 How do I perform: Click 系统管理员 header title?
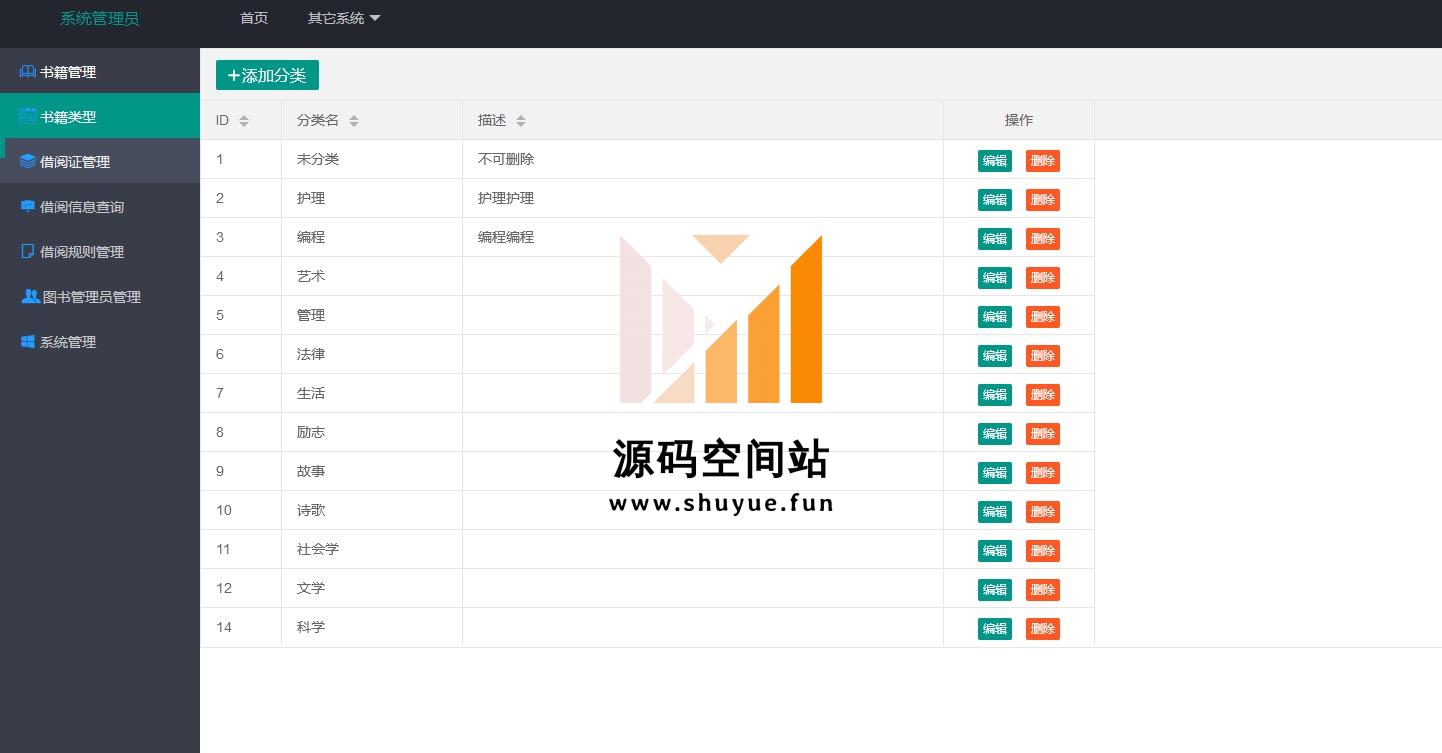pyautogui.click(x=99, y=18)
